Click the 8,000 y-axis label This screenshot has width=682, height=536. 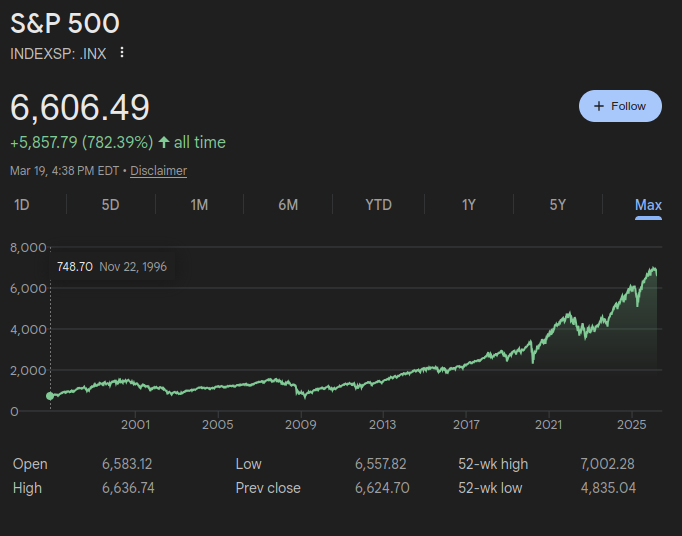(28, 248)
